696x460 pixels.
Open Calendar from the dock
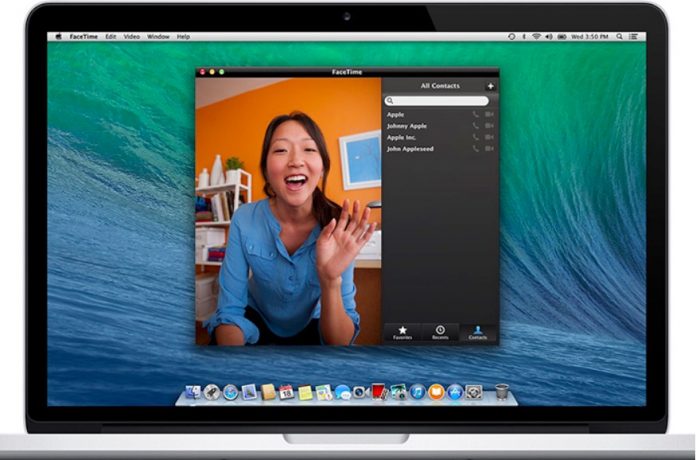286,392
